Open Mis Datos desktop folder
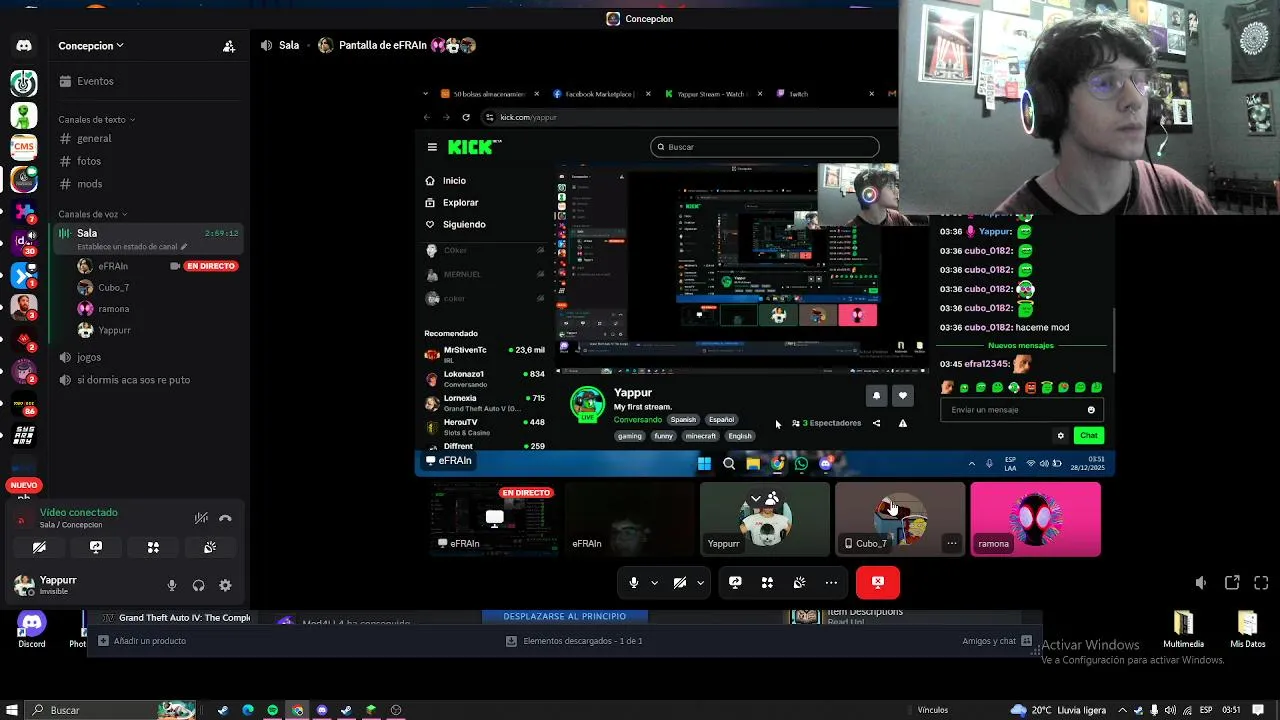Viewport: 1280px width, 720px height. click(x=1247, y=630)
